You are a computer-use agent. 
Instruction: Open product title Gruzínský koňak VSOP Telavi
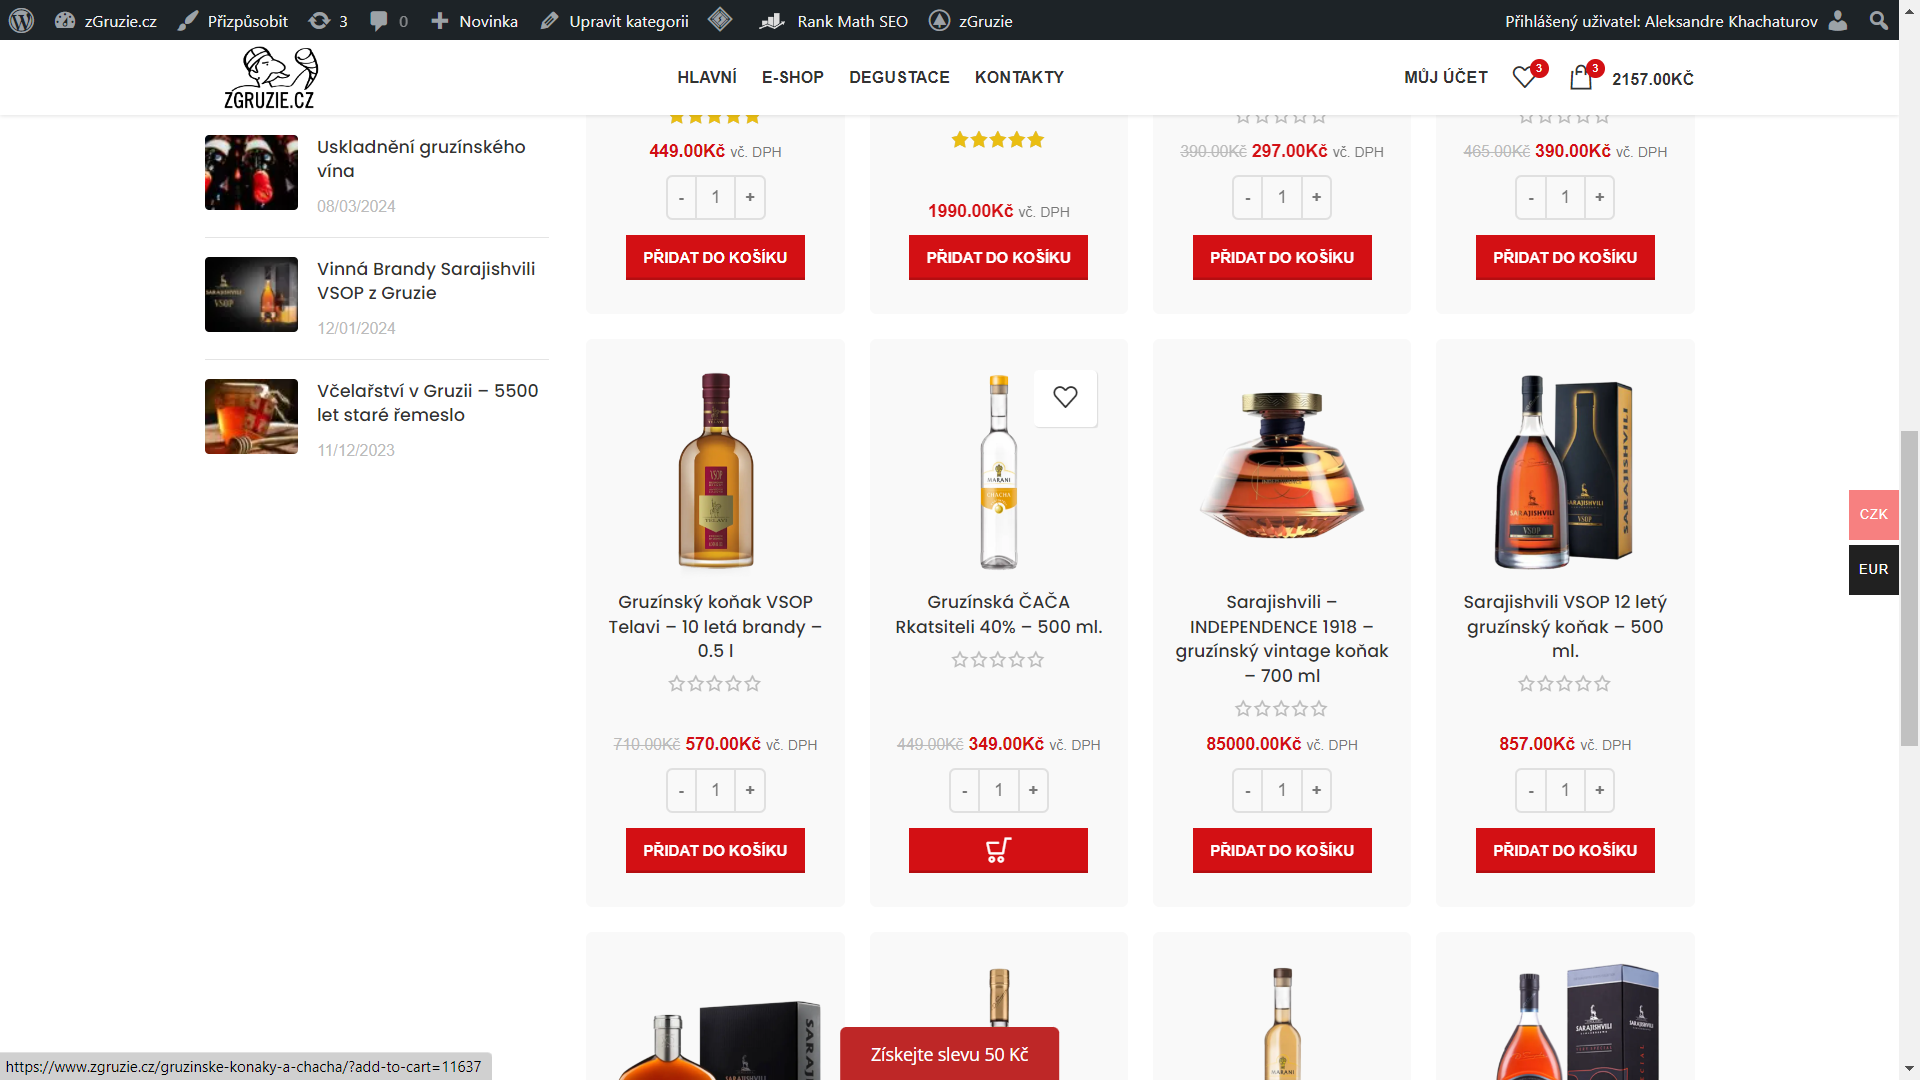[715, 626]
